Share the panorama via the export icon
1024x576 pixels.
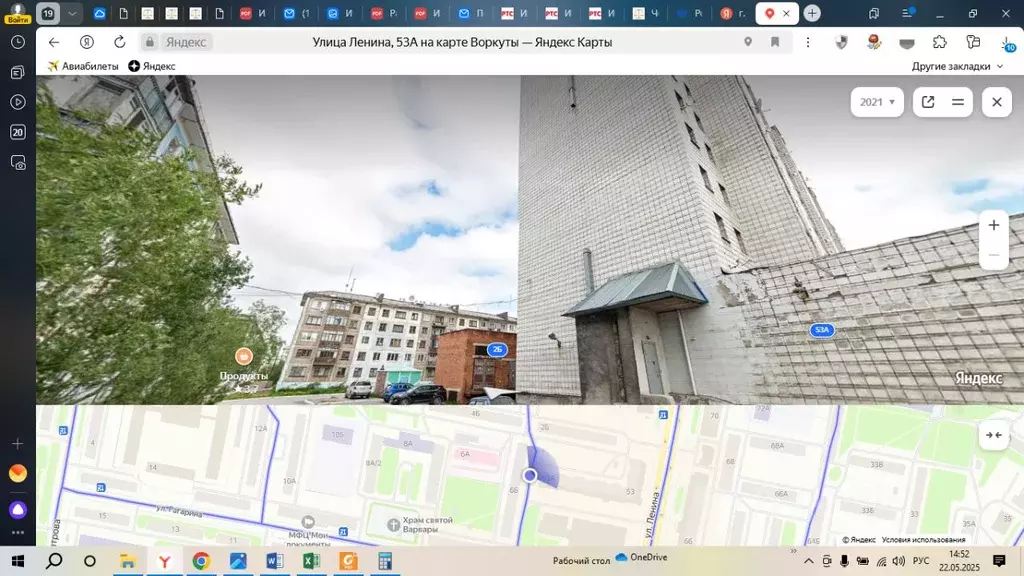[x=928, y=102]
